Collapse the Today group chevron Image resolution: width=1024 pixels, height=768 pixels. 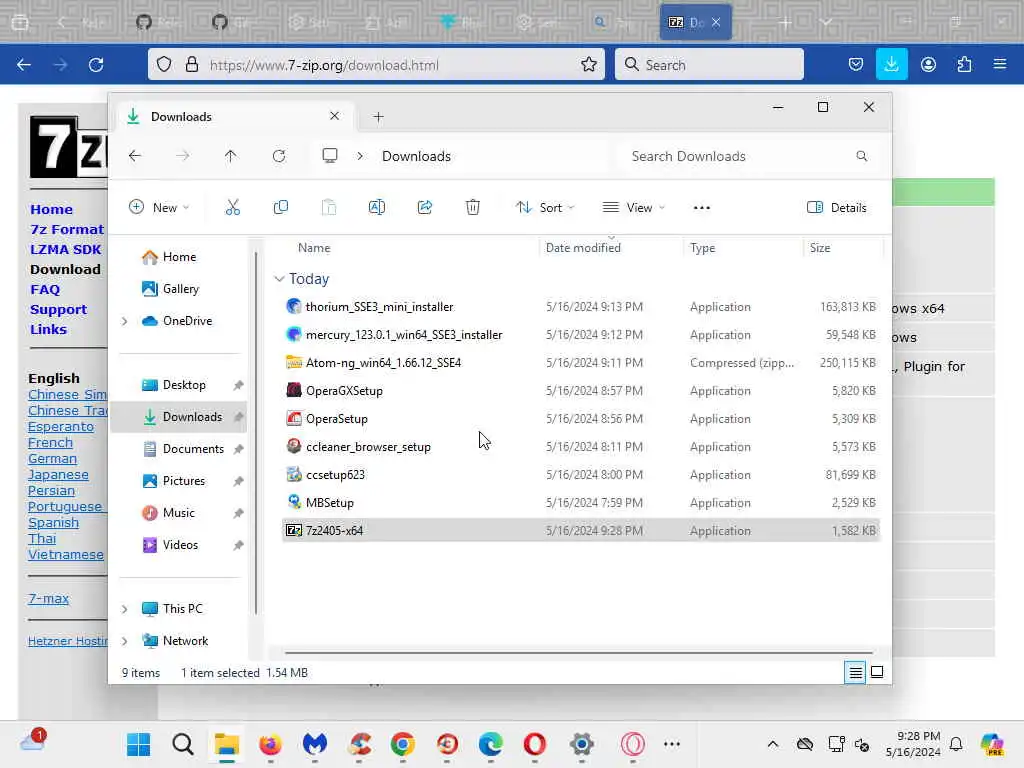280,279
